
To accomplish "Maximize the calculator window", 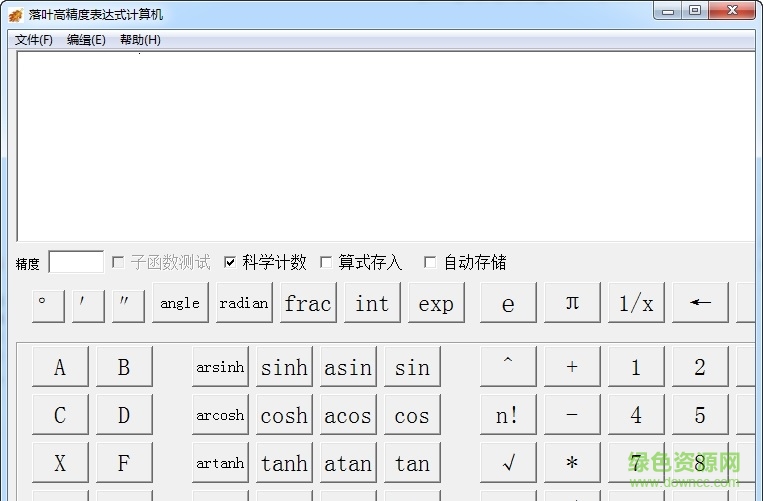I will 695,11.
